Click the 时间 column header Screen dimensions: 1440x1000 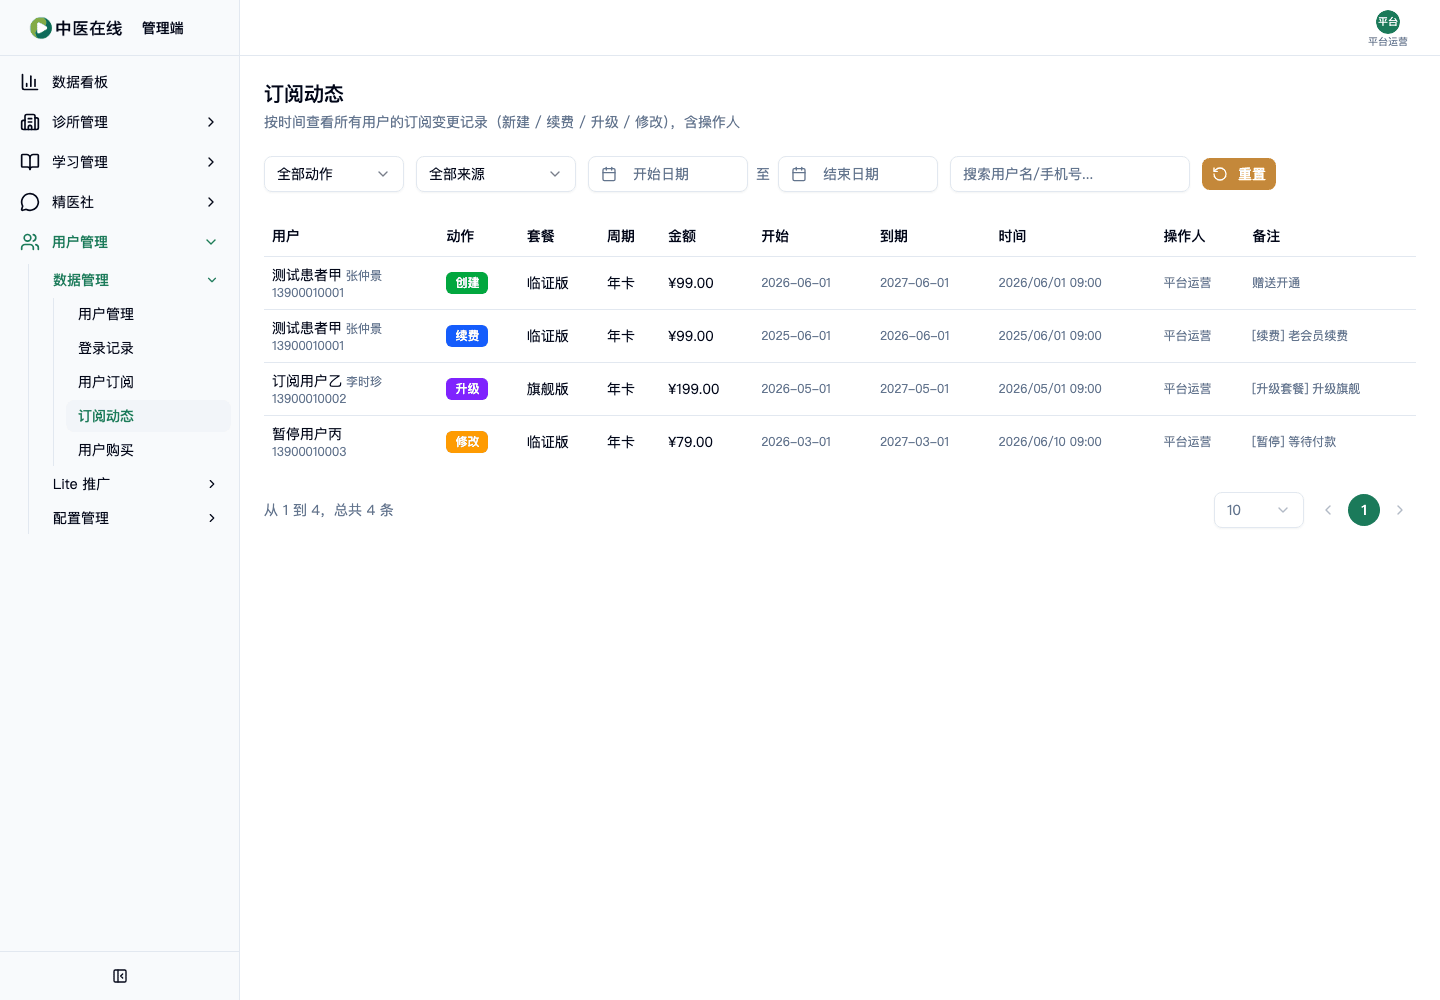1012,236
